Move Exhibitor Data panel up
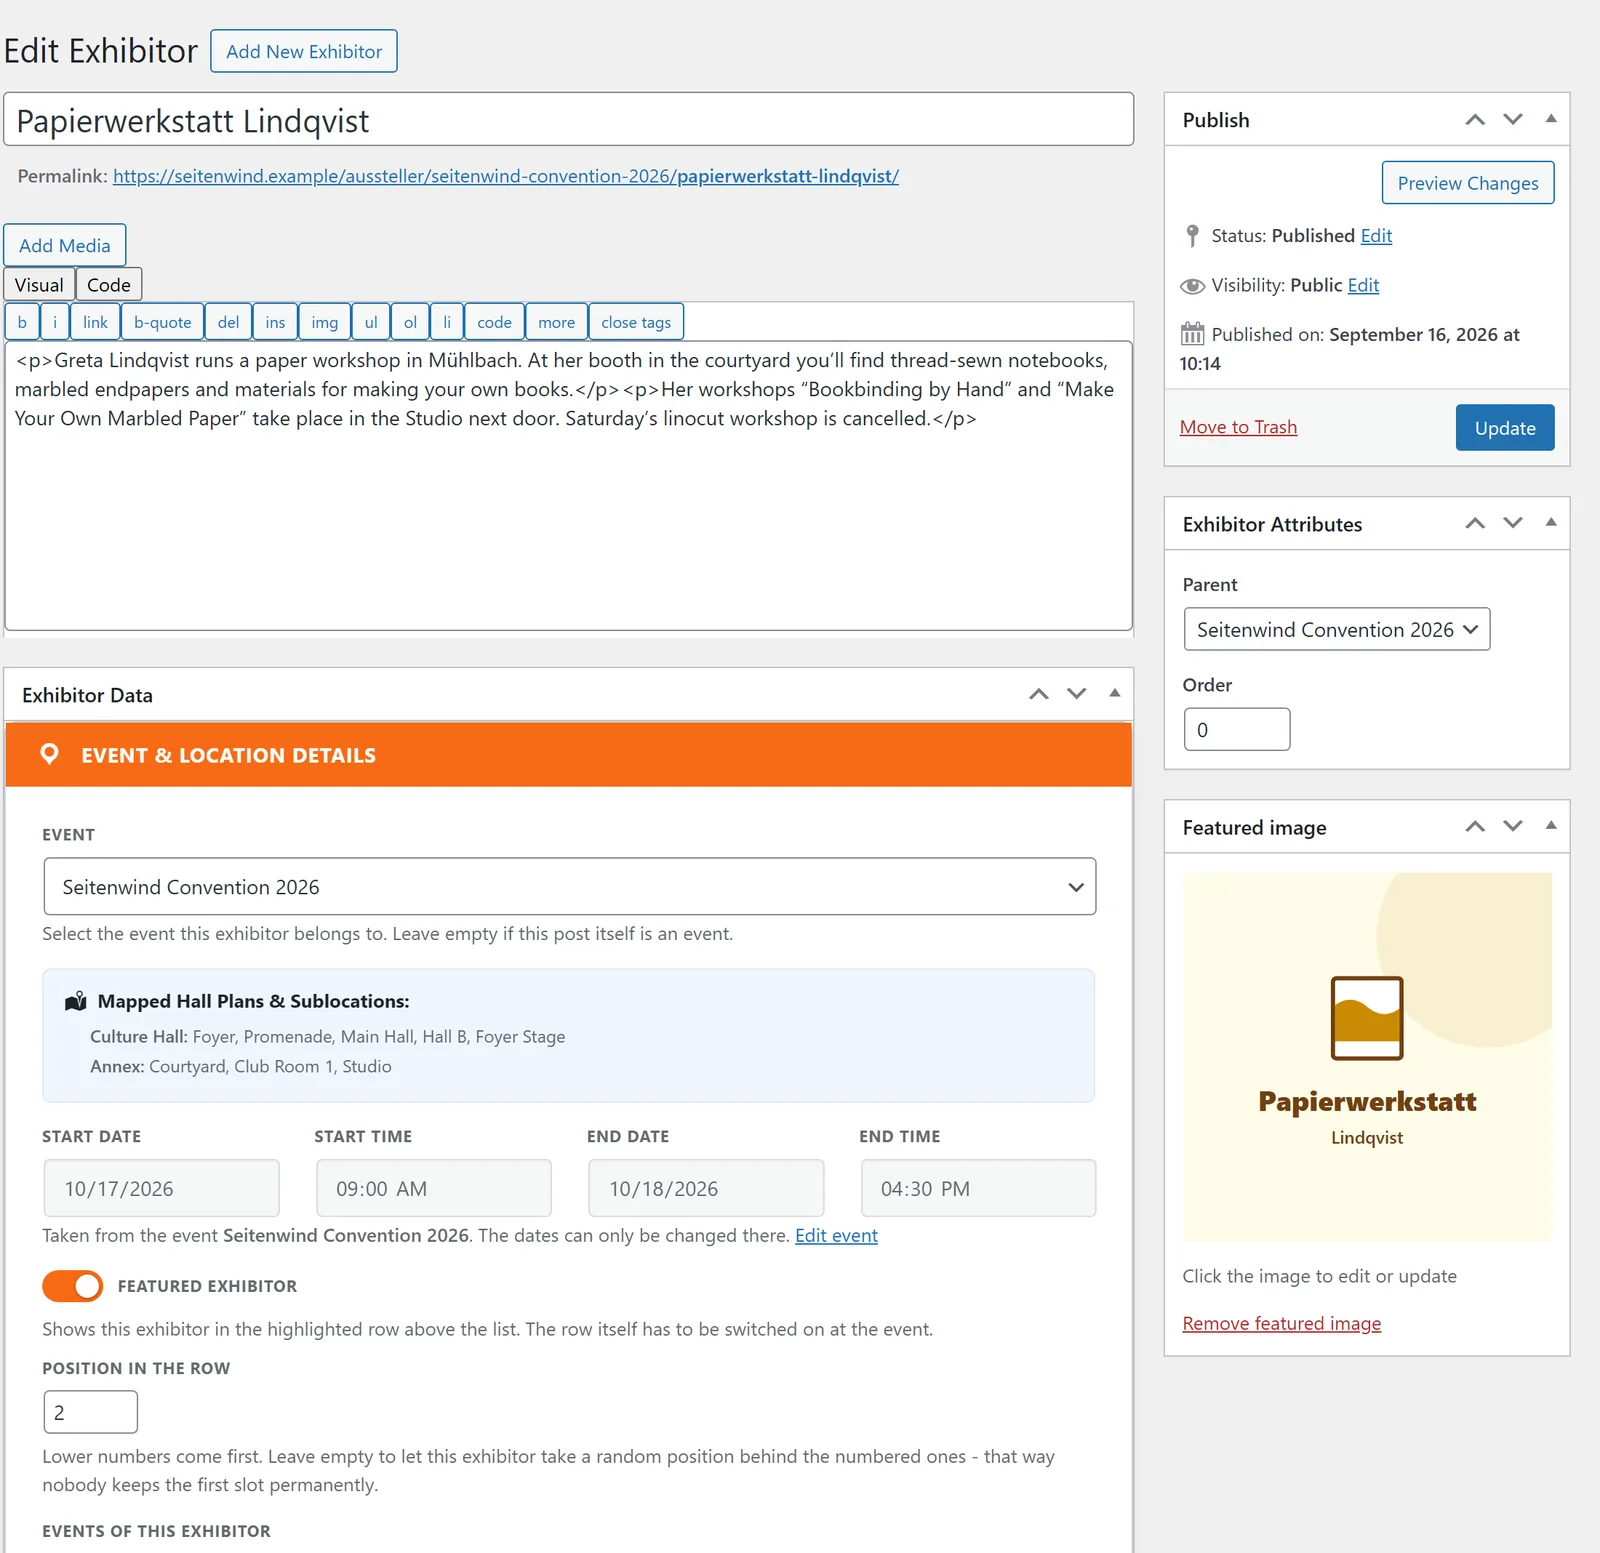 coord(1039,695)
